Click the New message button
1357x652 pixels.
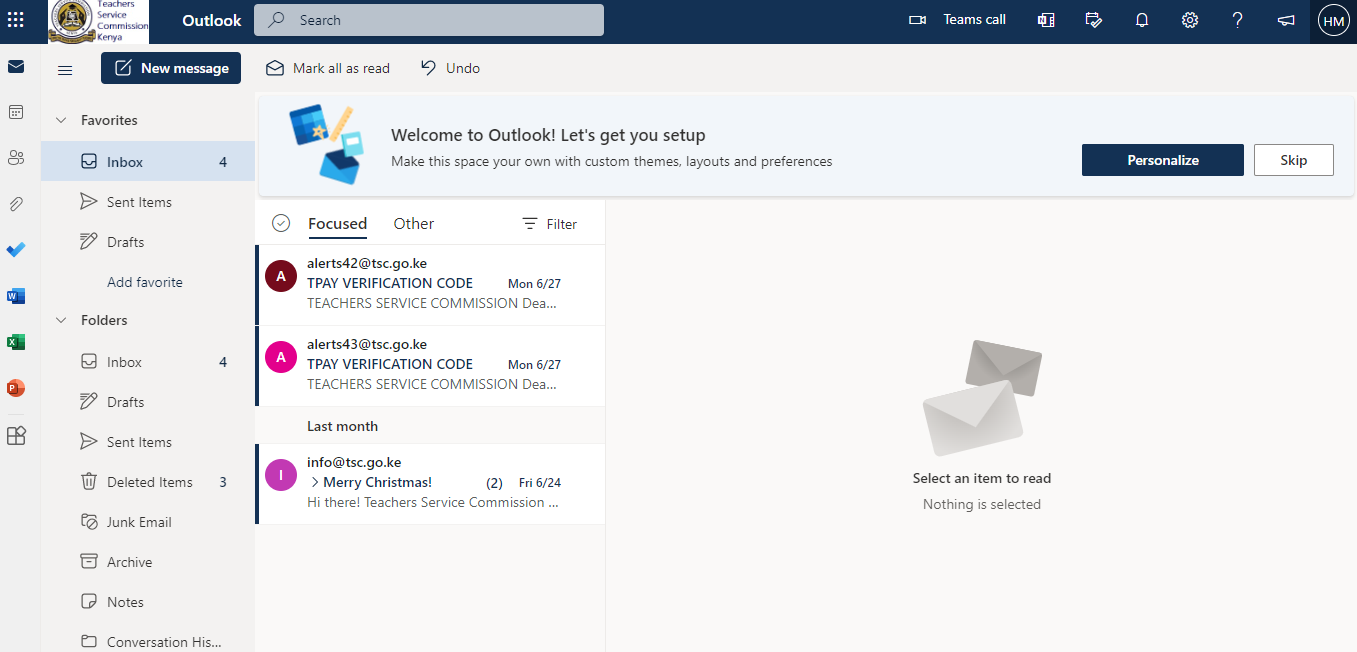171,68
